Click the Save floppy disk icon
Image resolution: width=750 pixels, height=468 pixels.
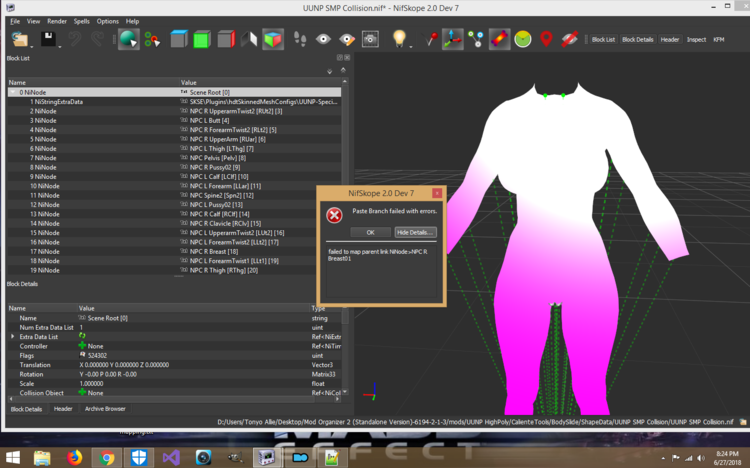tap(48, 39)
